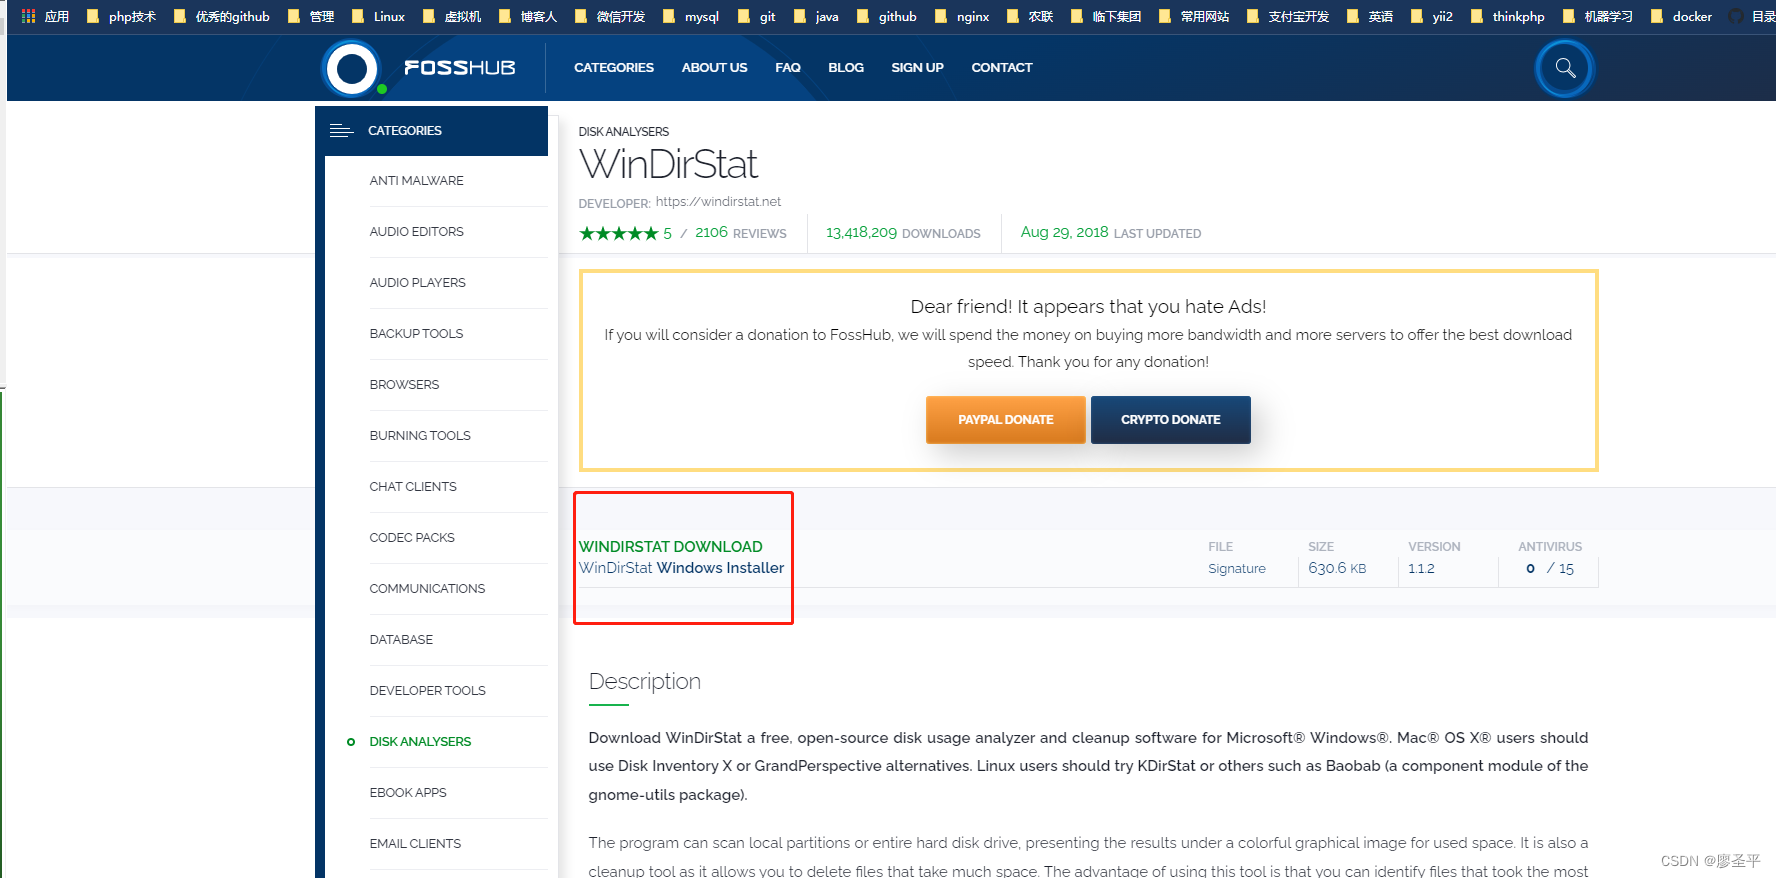Open the 支付宝开发 bookmark folder
Image resolution: width=1776 pixels, height=878 pixels.
[x=1287, y=16]
